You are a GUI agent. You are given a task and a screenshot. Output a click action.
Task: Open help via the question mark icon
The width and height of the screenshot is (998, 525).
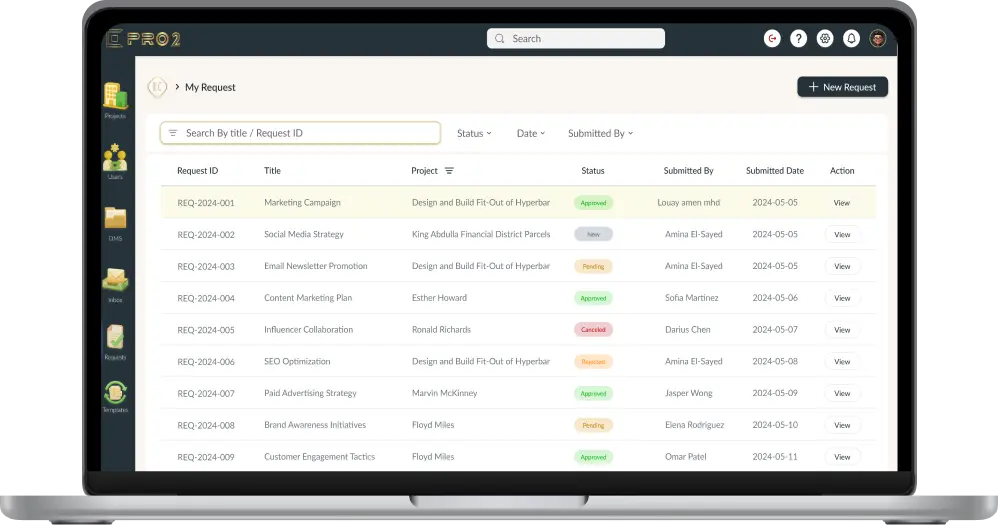coord(798,39)
